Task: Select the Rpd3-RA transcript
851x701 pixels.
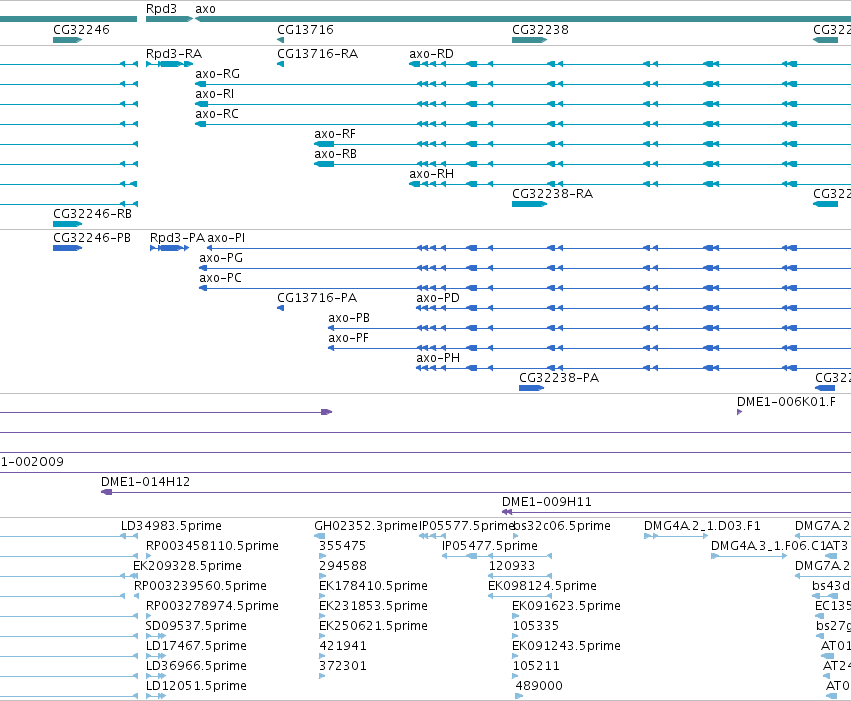Action: point(169,64)
